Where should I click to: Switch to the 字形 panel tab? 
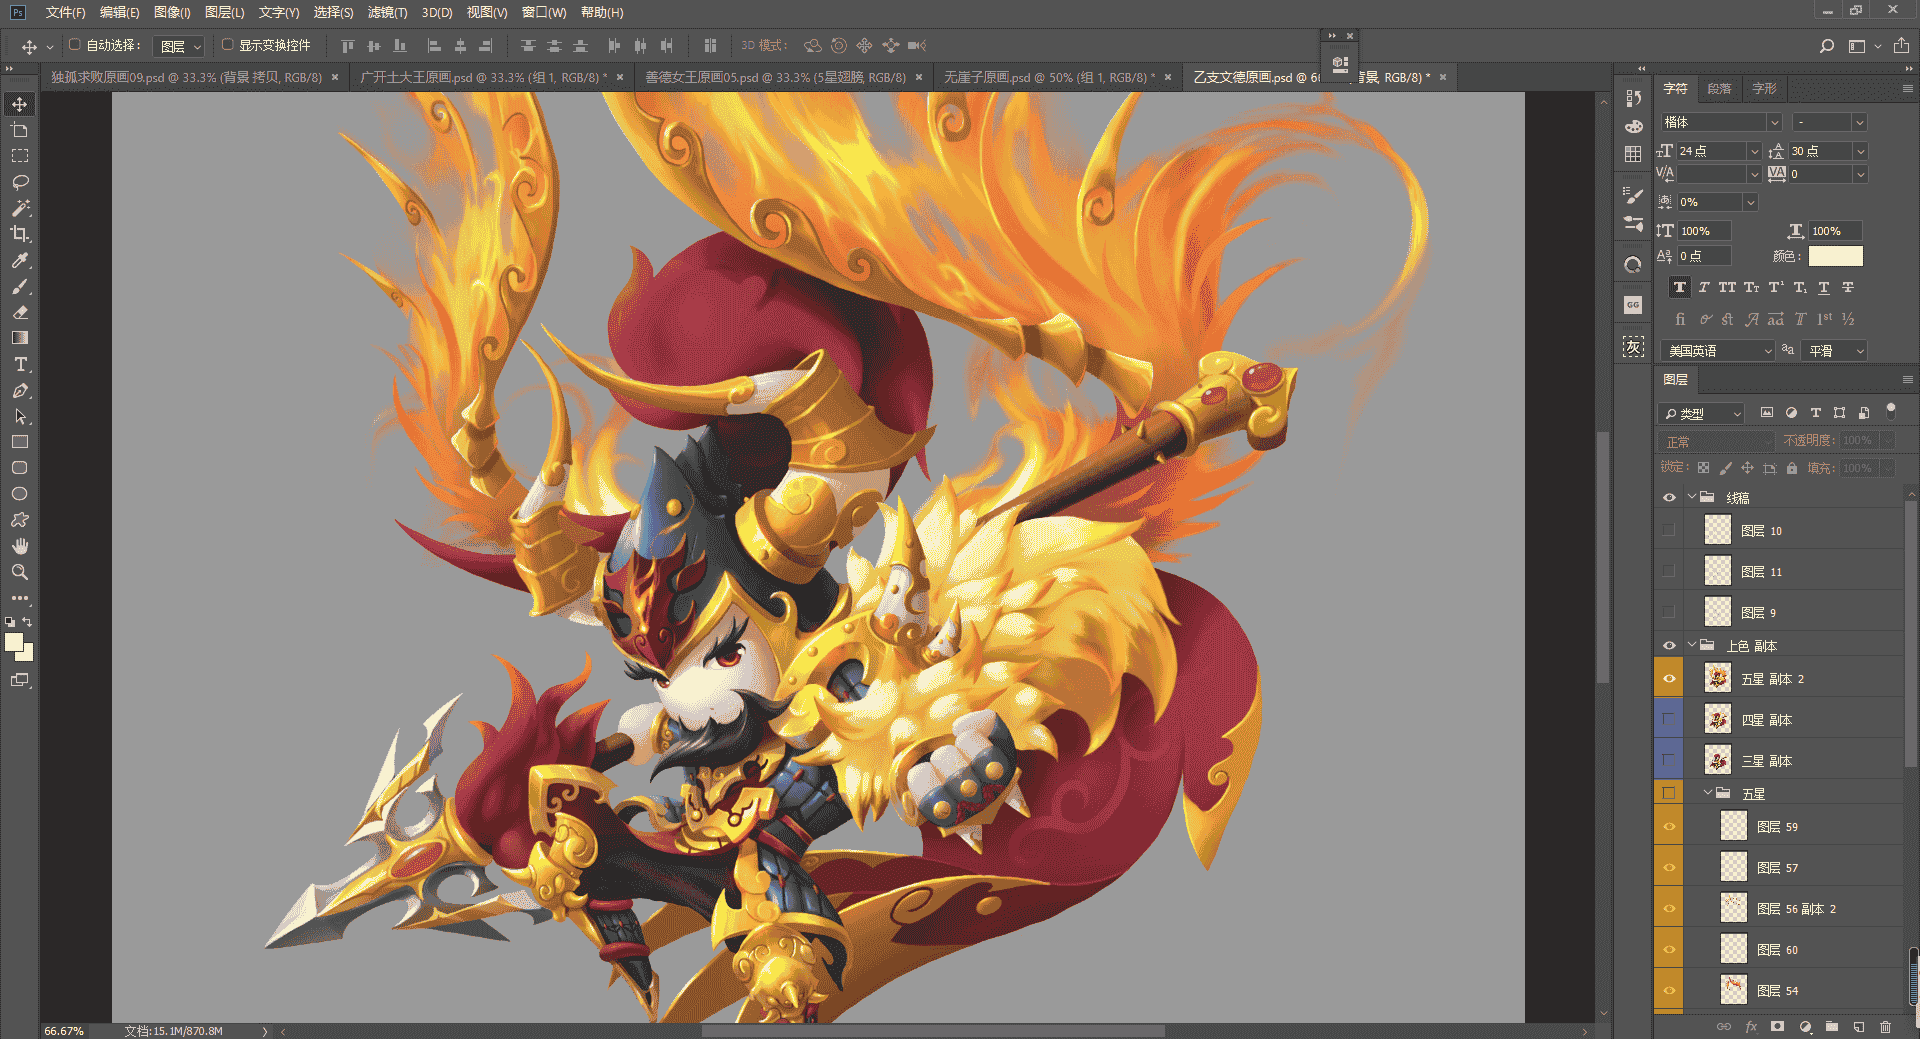pos(1764,89)
